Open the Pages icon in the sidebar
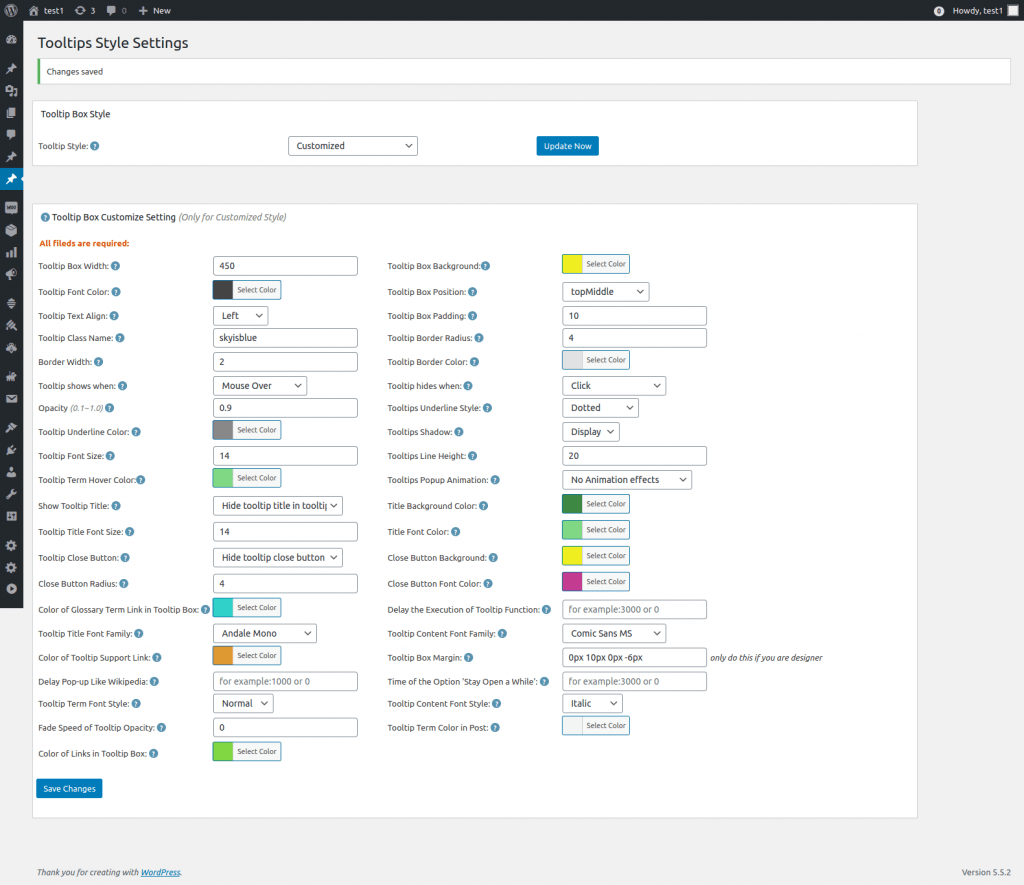 pos(11,113)
